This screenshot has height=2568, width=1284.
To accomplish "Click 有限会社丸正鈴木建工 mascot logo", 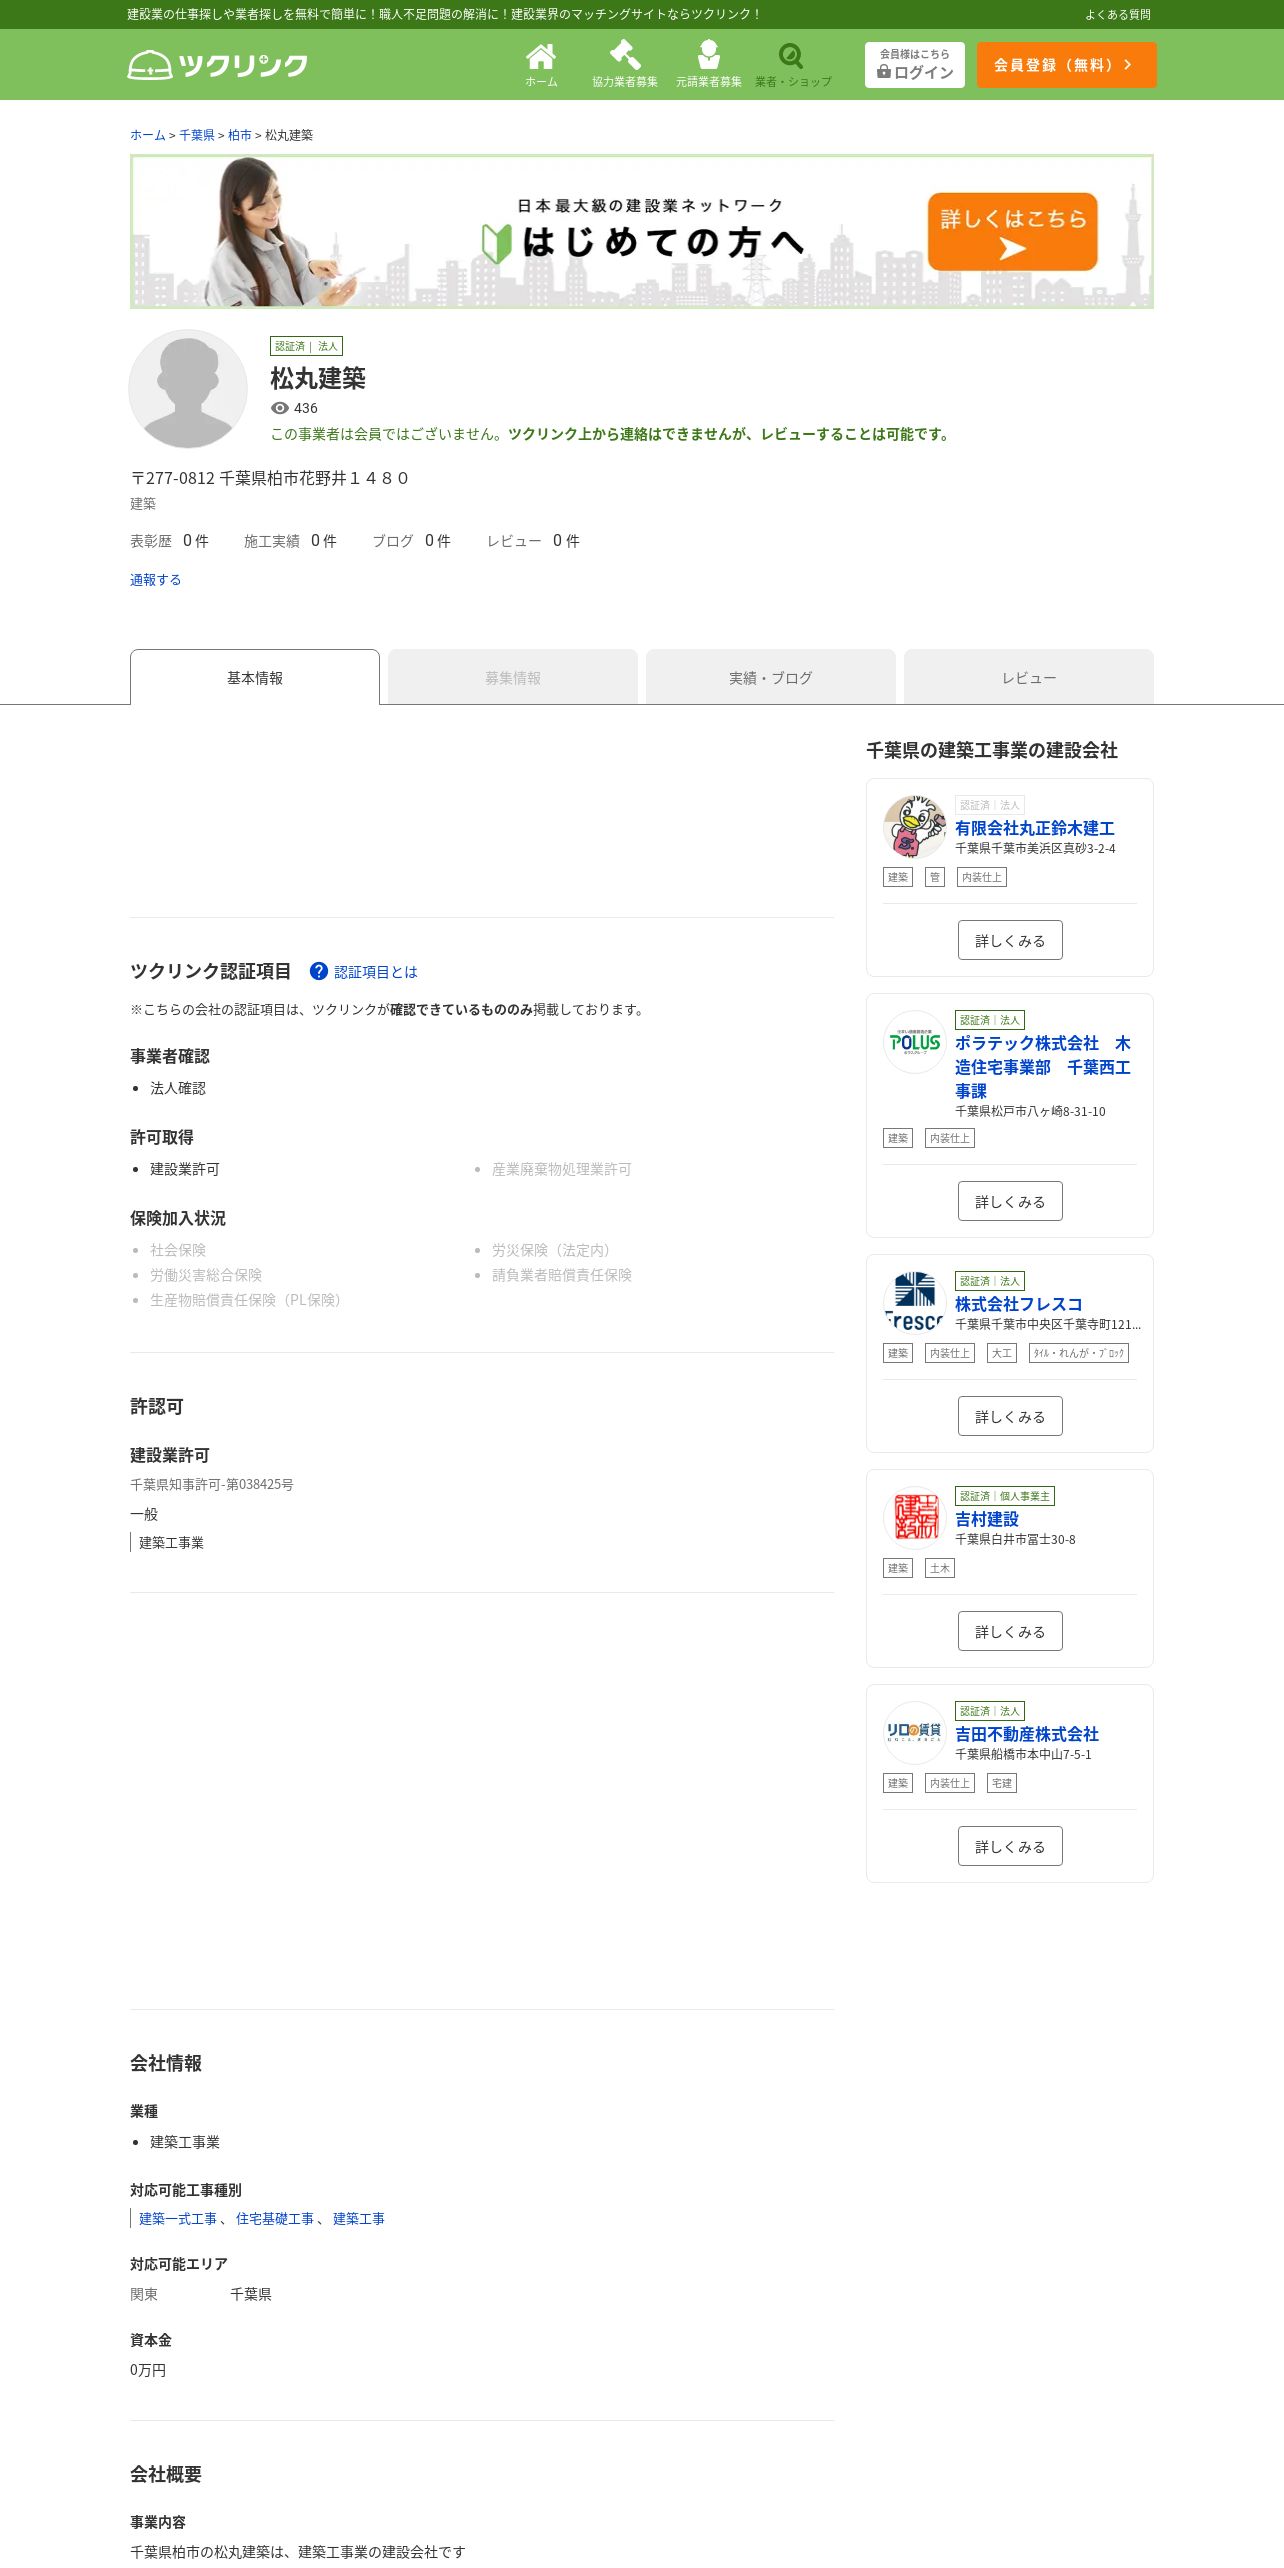I will click(x=914, y=827).
